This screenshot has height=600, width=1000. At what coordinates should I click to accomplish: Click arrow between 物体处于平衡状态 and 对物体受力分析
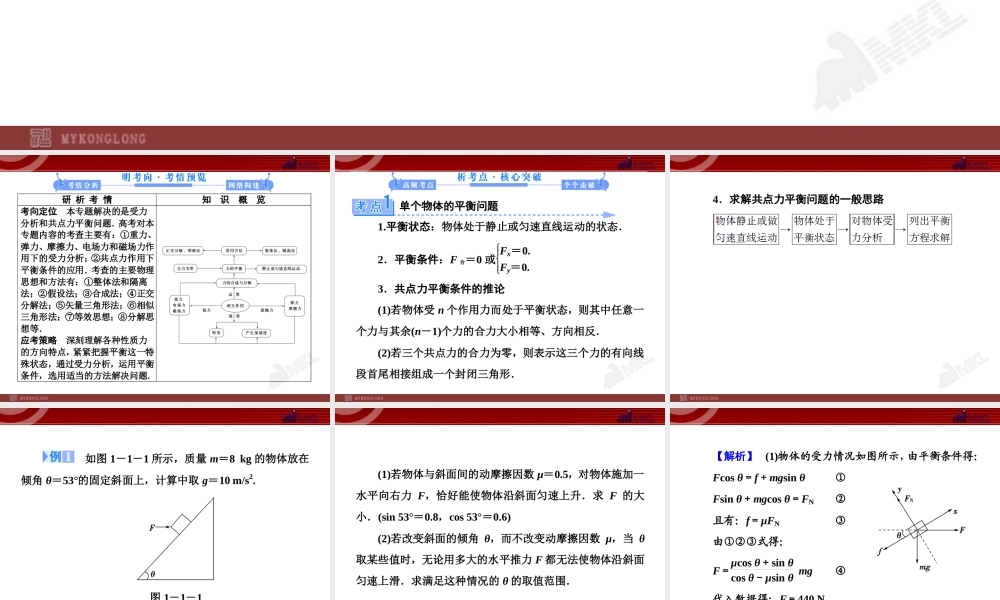(843, 228)
